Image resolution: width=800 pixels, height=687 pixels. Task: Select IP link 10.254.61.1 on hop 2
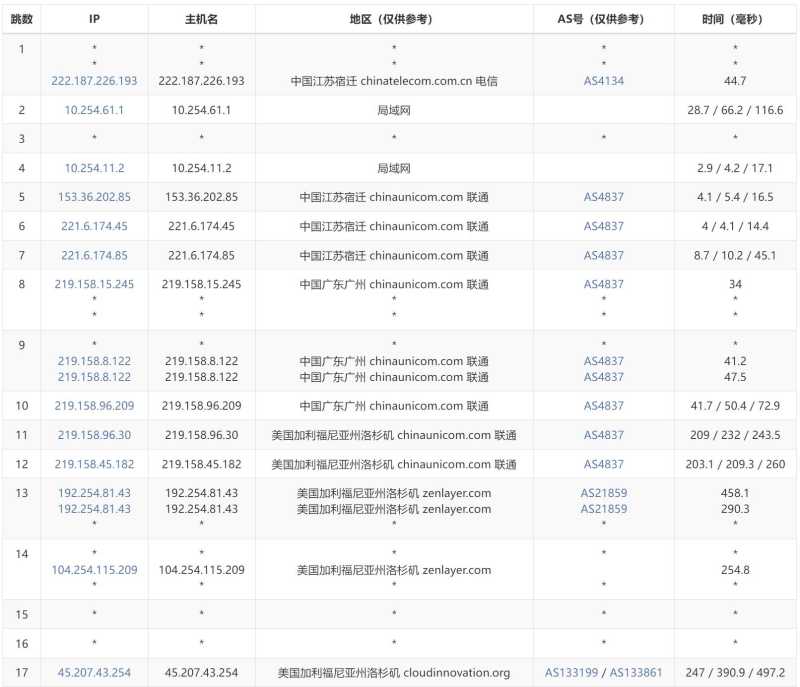click(x=94, y=109)
